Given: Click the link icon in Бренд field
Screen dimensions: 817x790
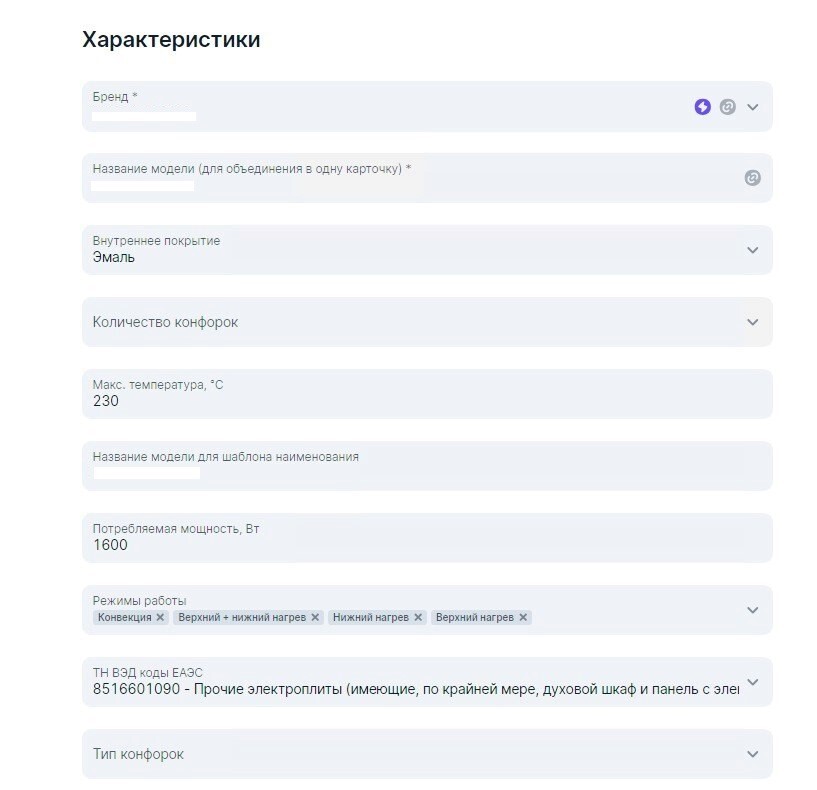Looking at the screenshot, I should 727,107.
